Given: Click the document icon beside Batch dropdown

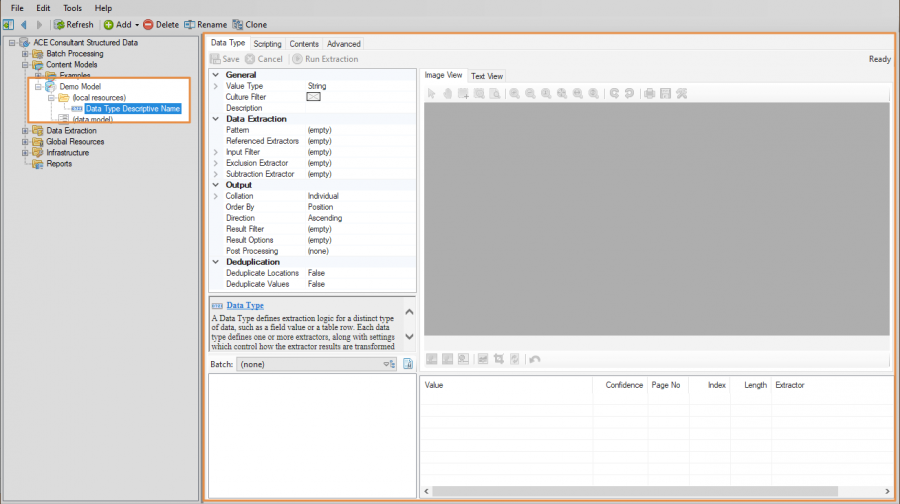Looking at the screenshot, I should [x=407, y=365].
